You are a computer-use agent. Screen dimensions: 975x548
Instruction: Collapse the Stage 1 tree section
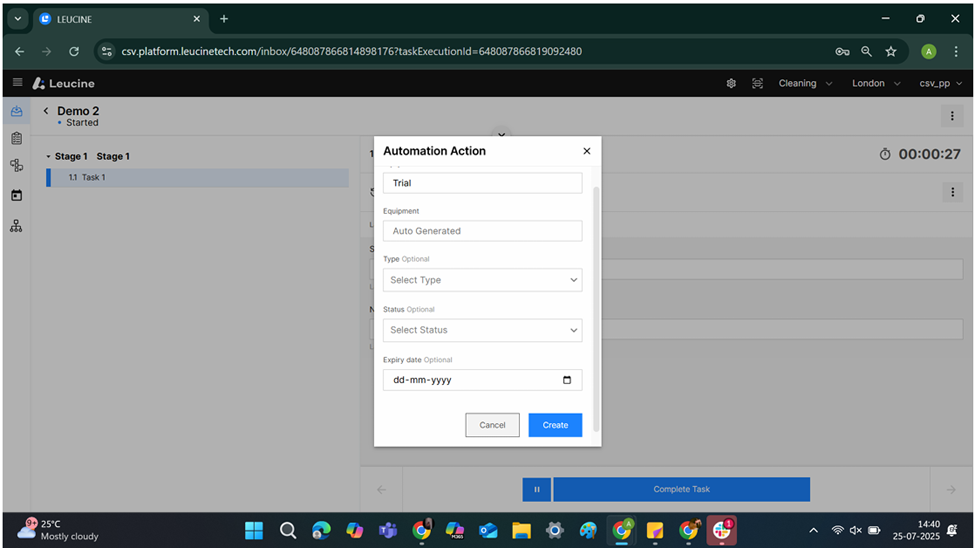coord(49,157)
